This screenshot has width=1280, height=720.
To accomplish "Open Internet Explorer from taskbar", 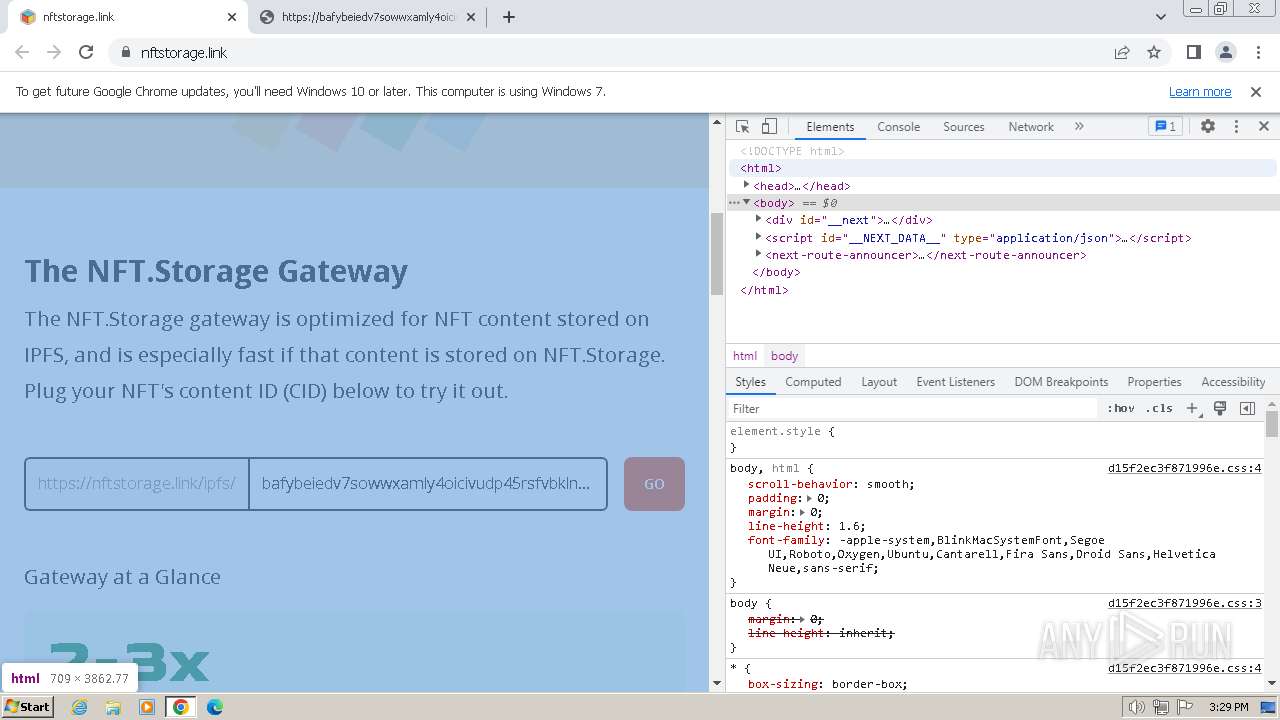I will coord(79,707).
